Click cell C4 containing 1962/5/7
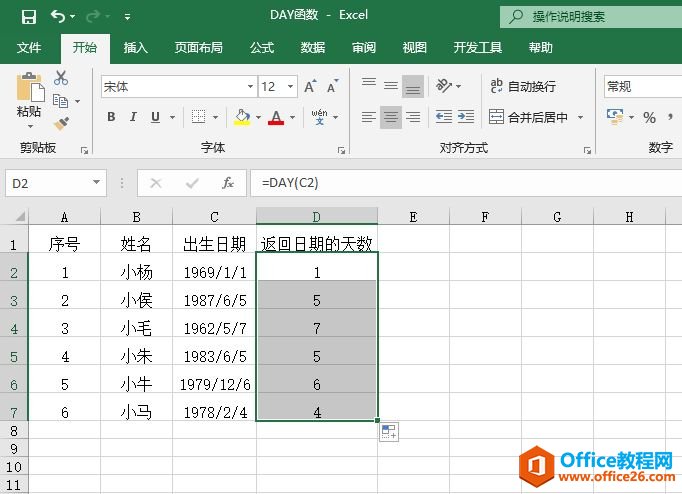 pyautogui.click(x=214, y=327)
